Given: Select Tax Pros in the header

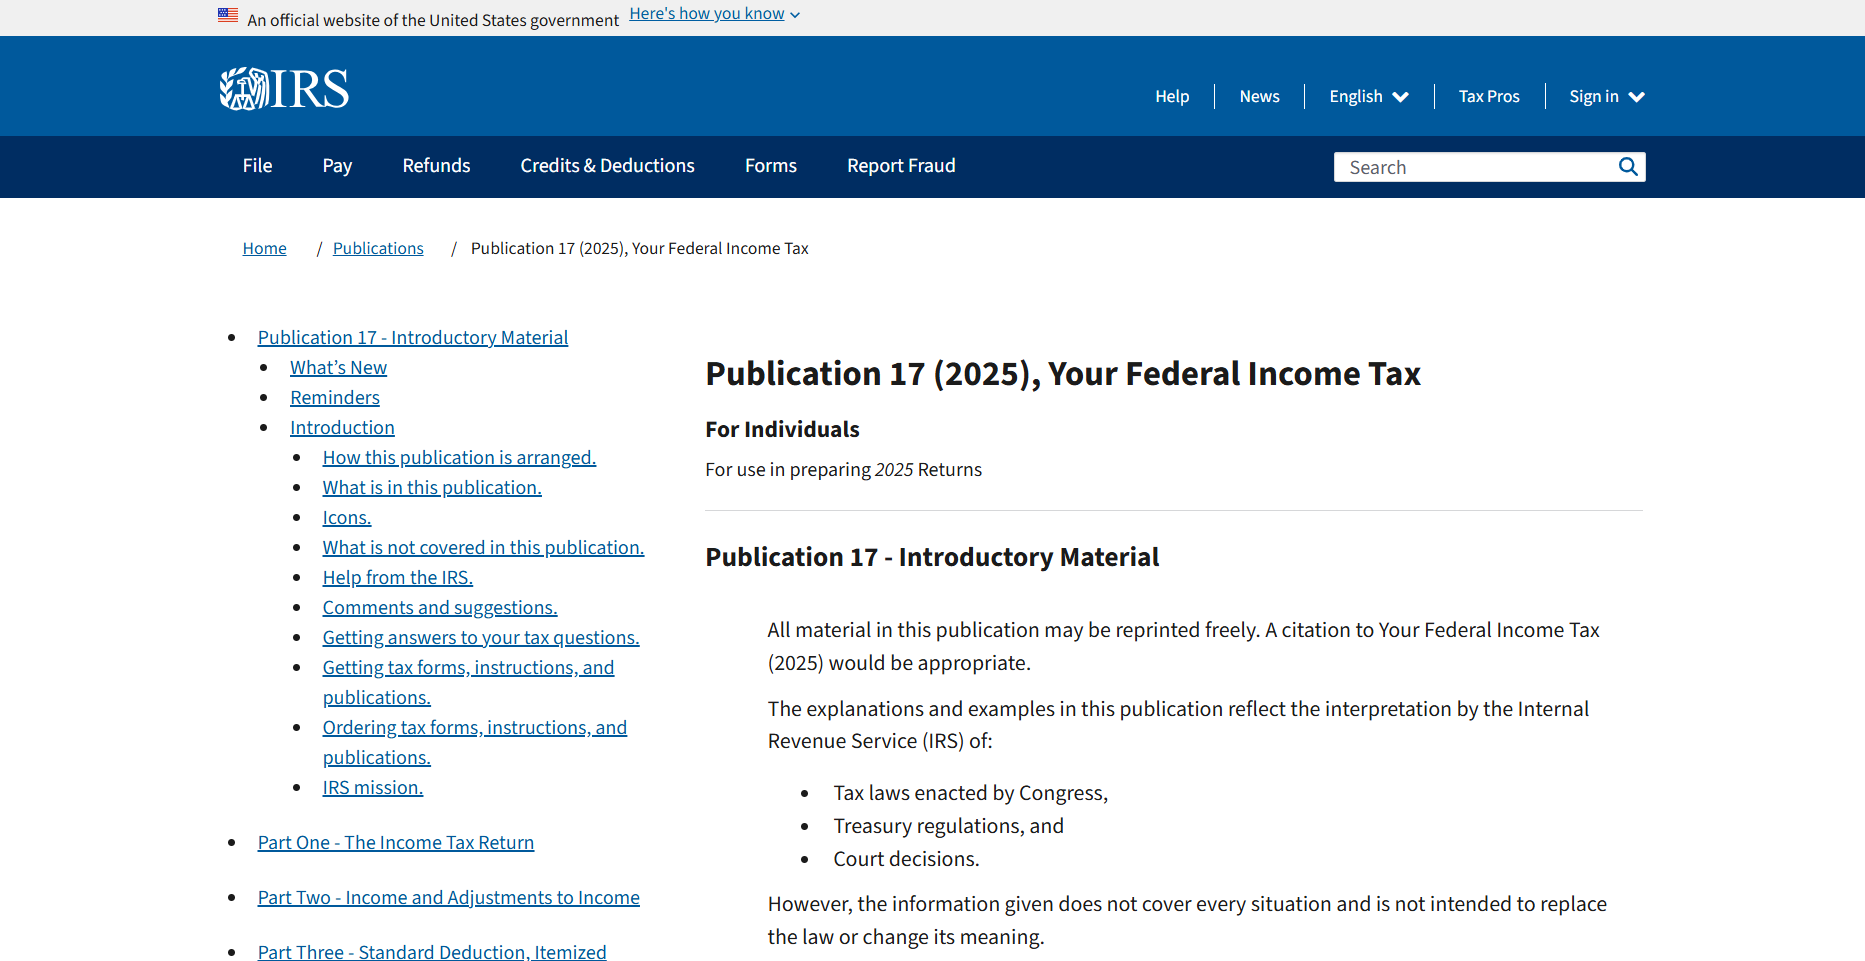Looking at the screenshot, I should tap(1489, 96).
